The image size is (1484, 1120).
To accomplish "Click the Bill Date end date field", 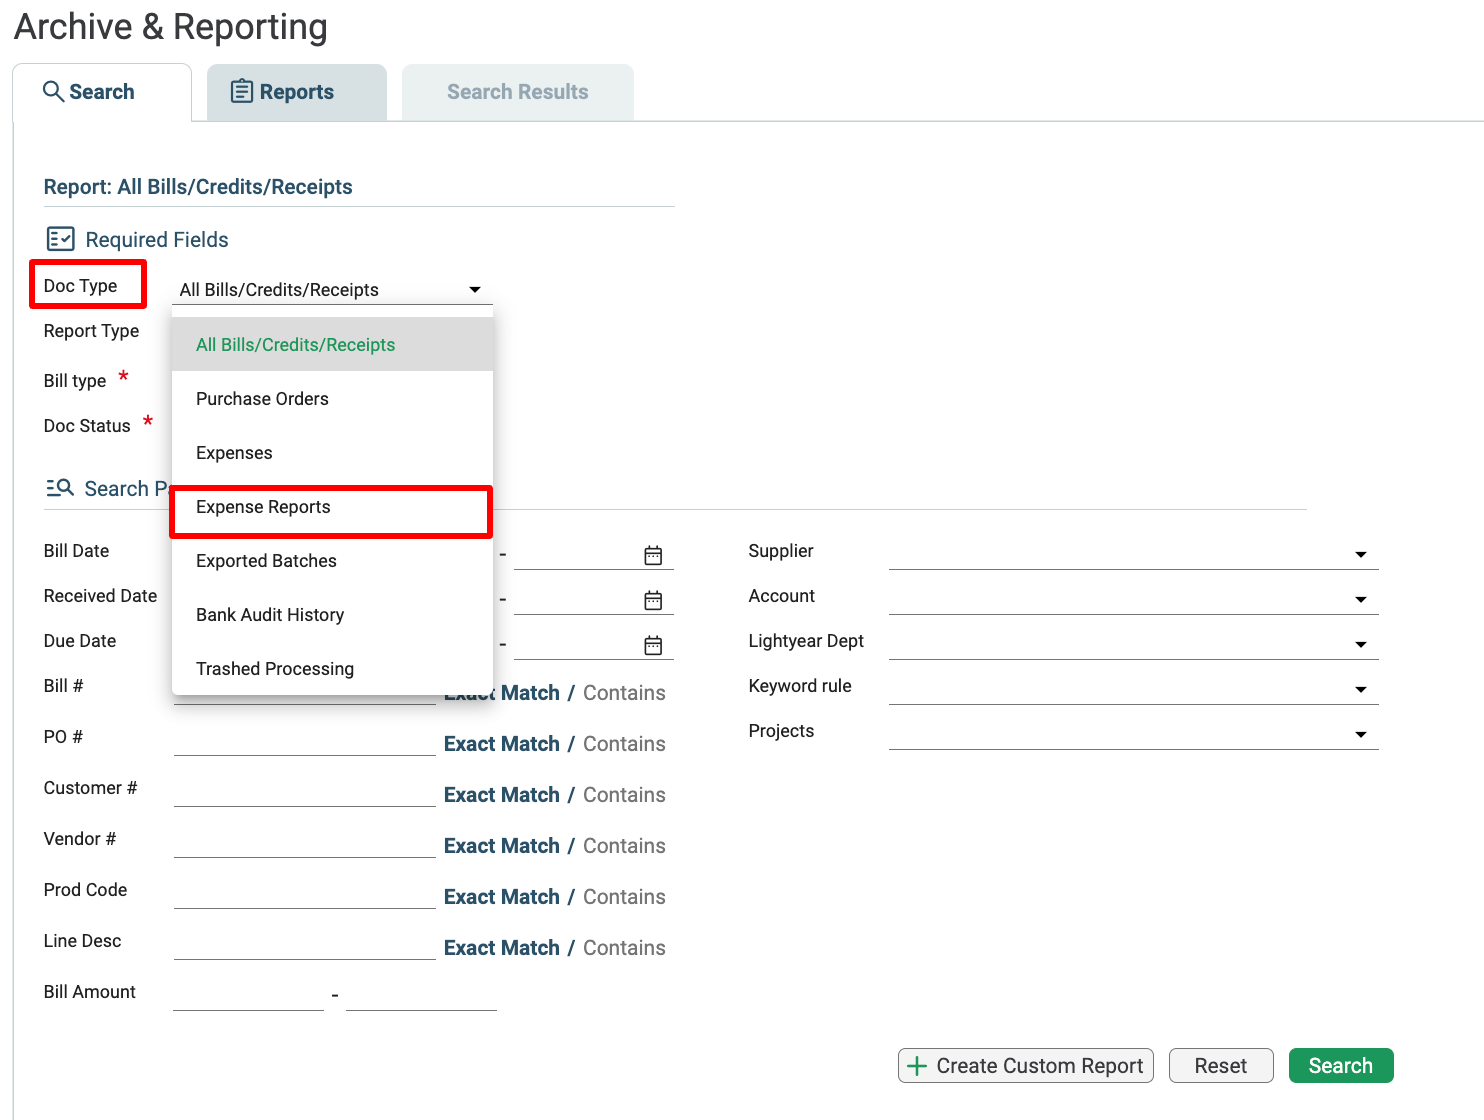I will coord(577,555).
